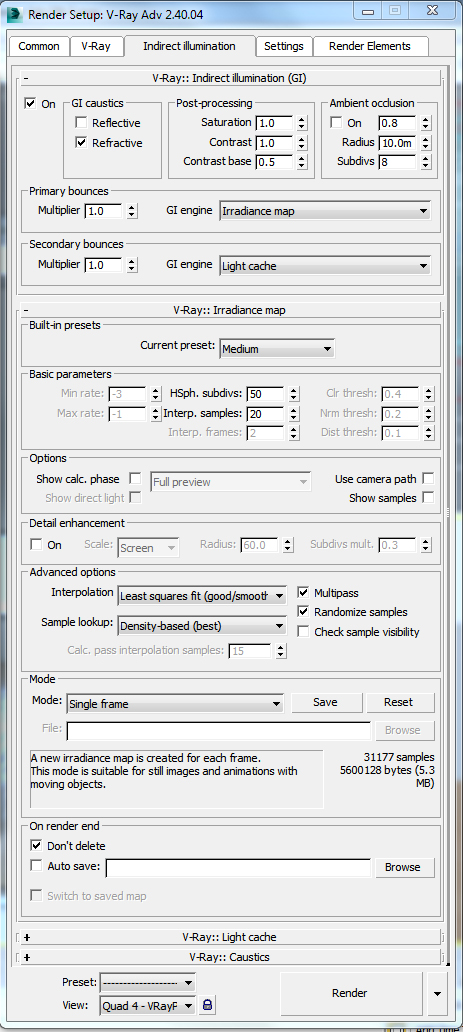The height and width of the screenshot is (1032, 463).
Task: Switch to the Common tab
Action: (39, 46)
